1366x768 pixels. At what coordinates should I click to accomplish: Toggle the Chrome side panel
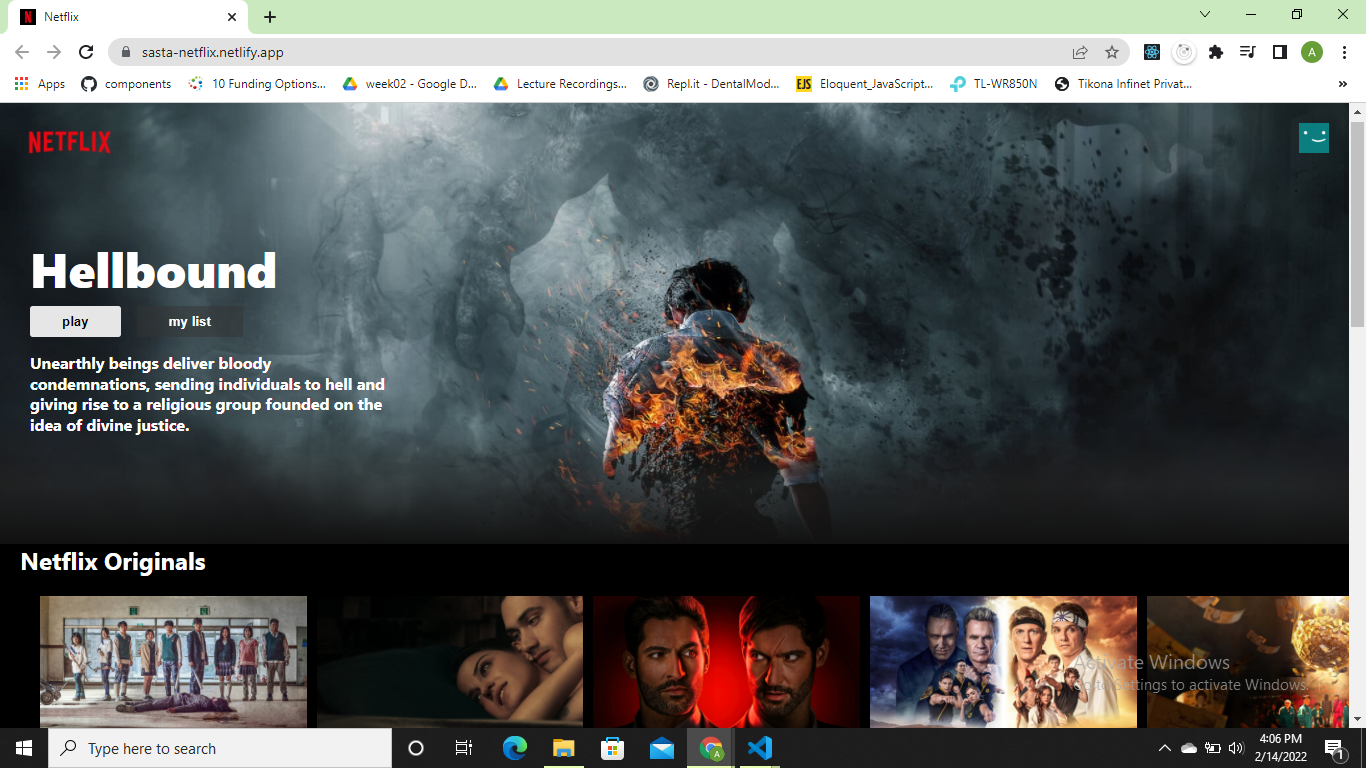coord(1279,52)
